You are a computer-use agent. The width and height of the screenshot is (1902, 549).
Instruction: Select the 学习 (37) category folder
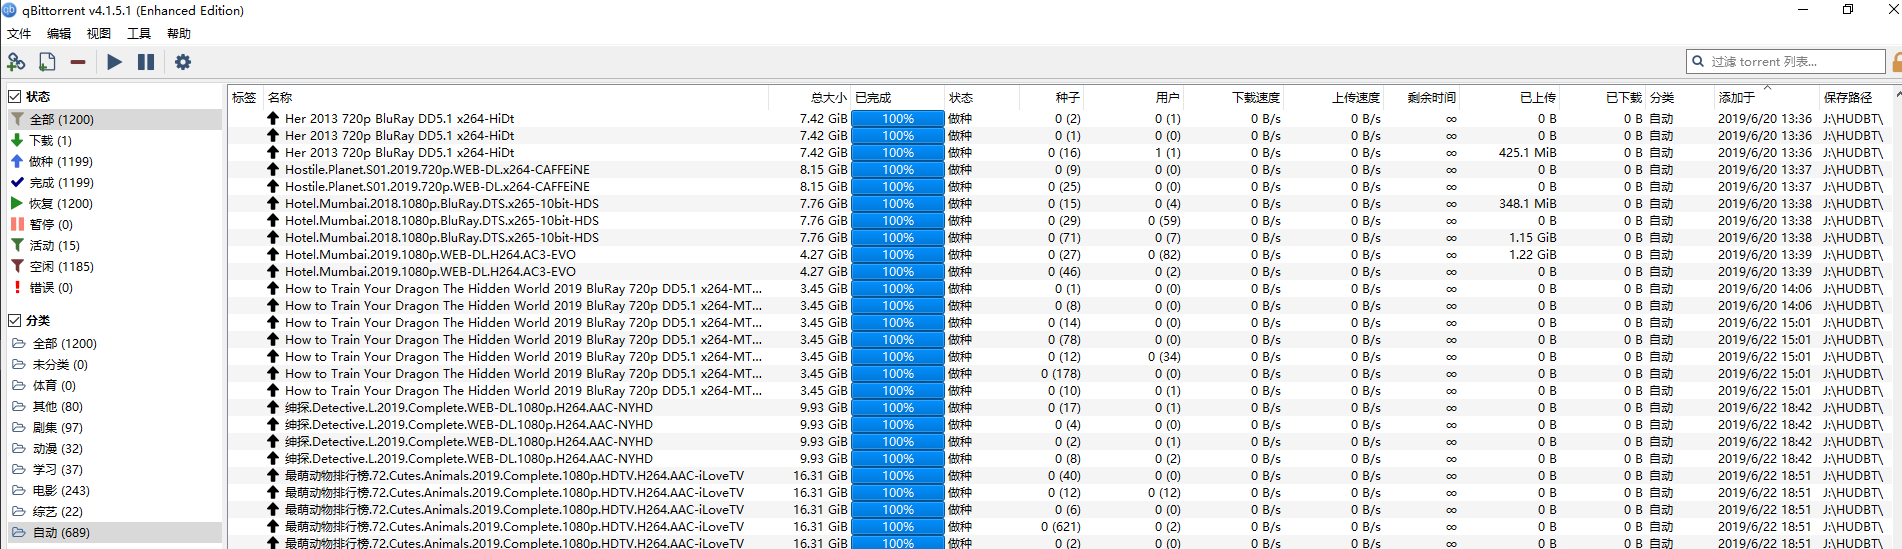(115, 470)
